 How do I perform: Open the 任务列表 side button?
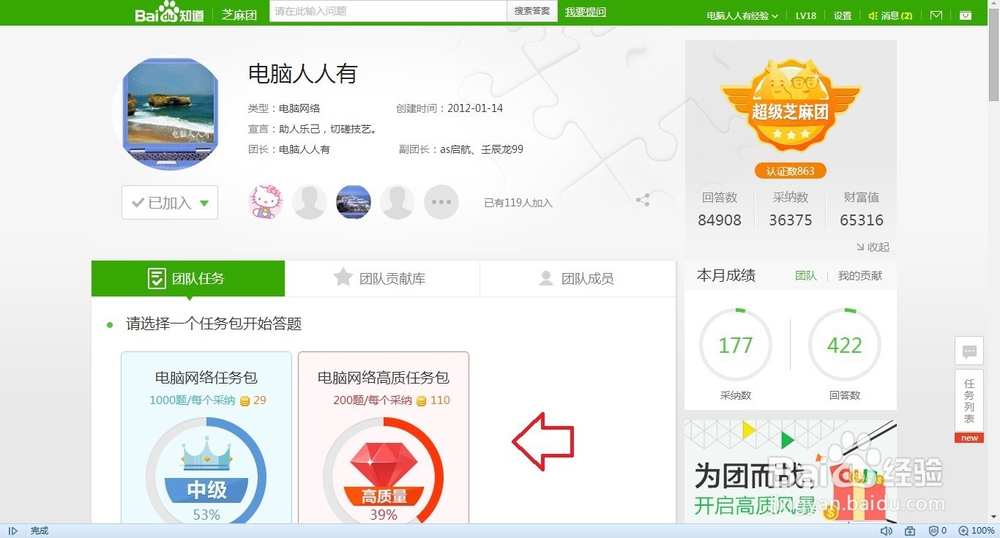pos(969,405)
